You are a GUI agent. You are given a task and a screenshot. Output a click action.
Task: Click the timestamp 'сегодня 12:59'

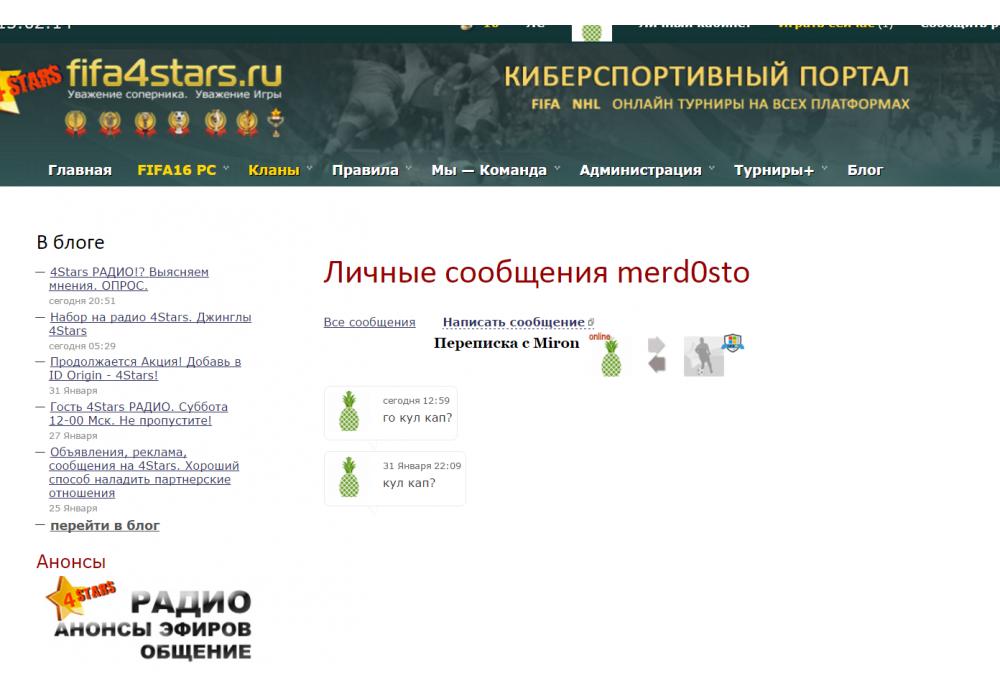point(416,400)
